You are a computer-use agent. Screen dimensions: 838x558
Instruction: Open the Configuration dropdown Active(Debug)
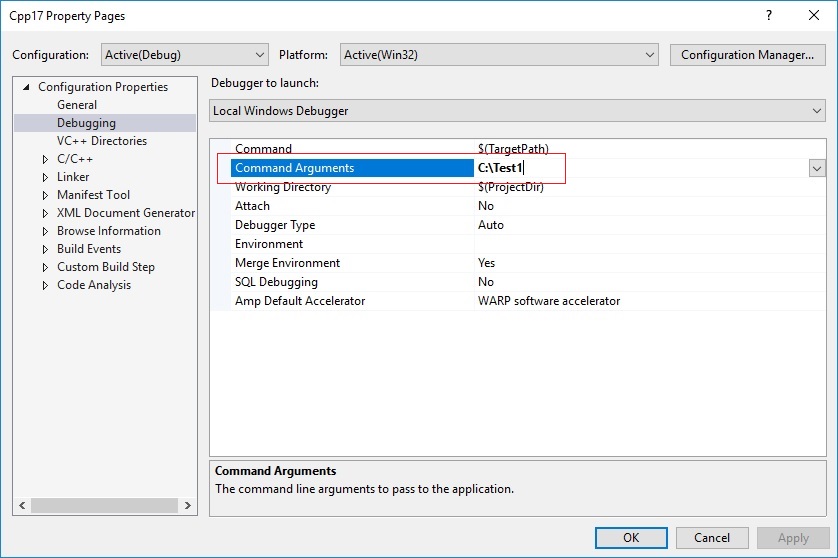[185, 55]
